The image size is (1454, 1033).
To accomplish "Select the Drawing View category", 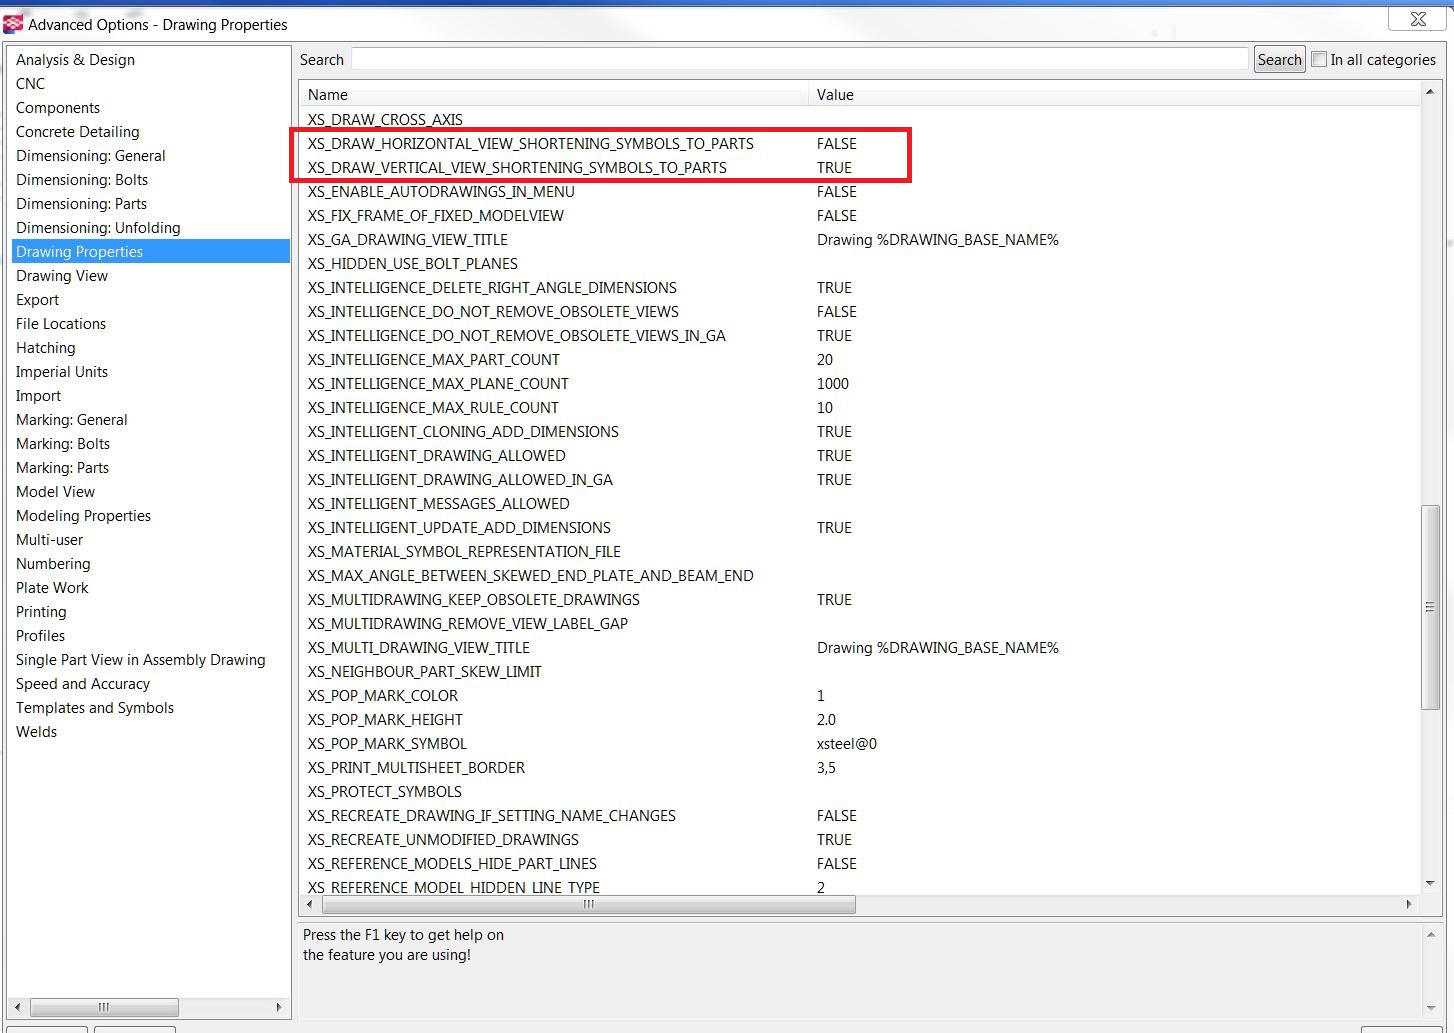I will pyautogui.click(x=62, y=276).
